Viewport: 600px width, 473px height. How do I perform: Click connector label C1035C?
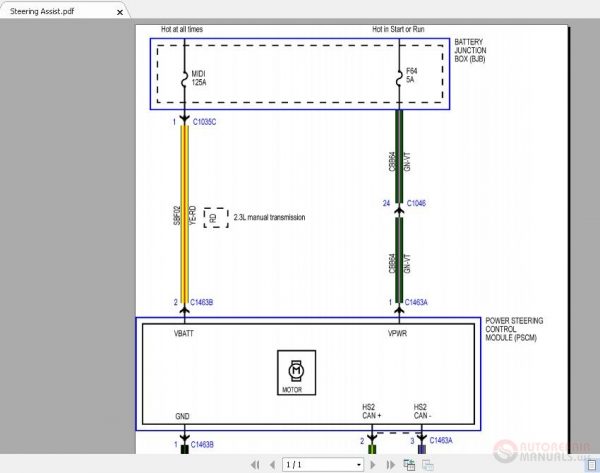click(204, 122)
